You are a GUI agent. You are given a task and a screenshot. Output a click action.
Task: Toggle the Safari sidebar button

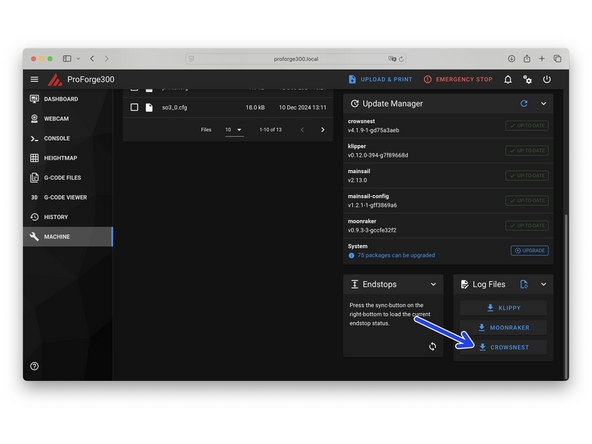pyautogui.click(x=67, y=59)
